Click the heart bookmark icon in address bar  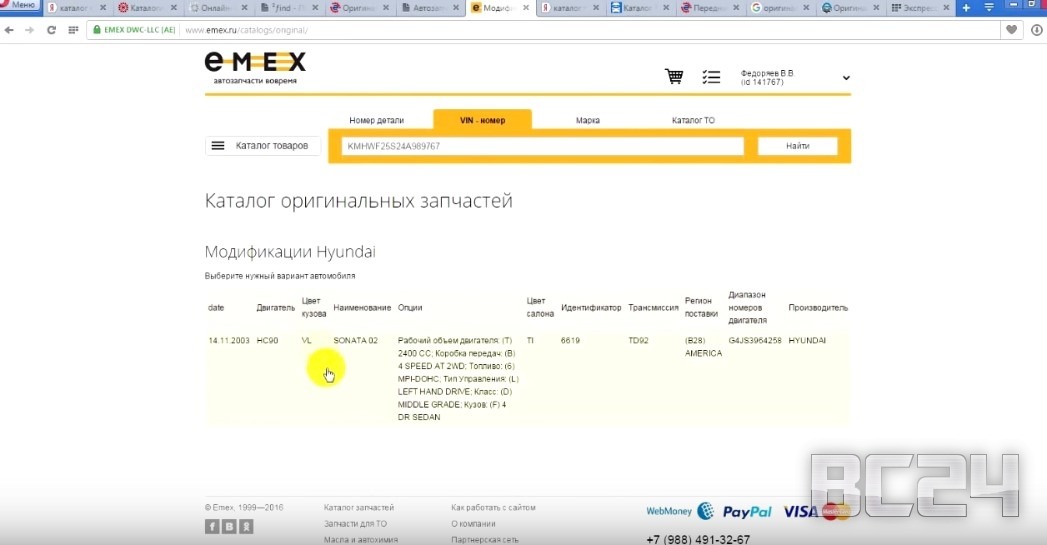[1012, 30]
